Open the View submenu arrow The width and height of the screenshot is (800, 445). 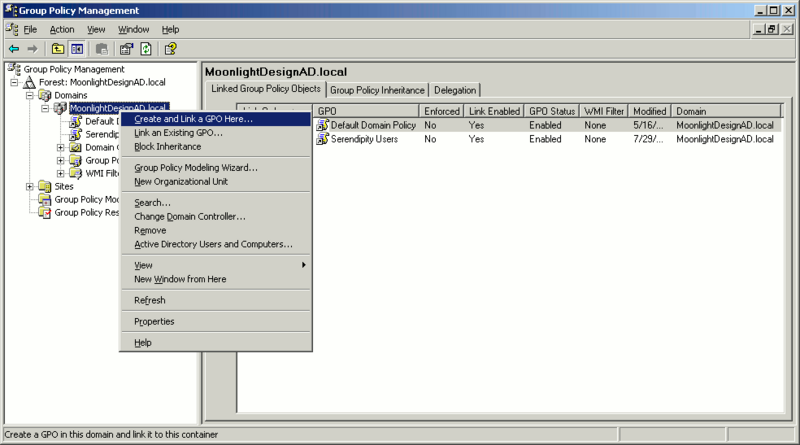tap(304, 265)
